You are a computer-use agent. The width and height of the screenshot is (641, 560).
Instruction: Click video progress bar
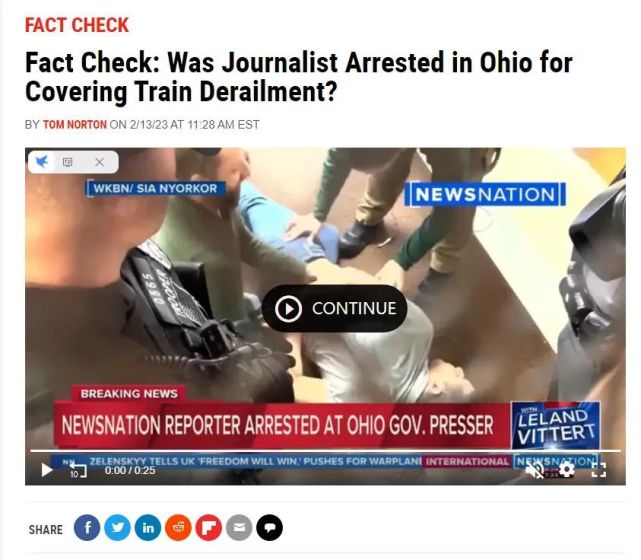click(x=325, y=451)
